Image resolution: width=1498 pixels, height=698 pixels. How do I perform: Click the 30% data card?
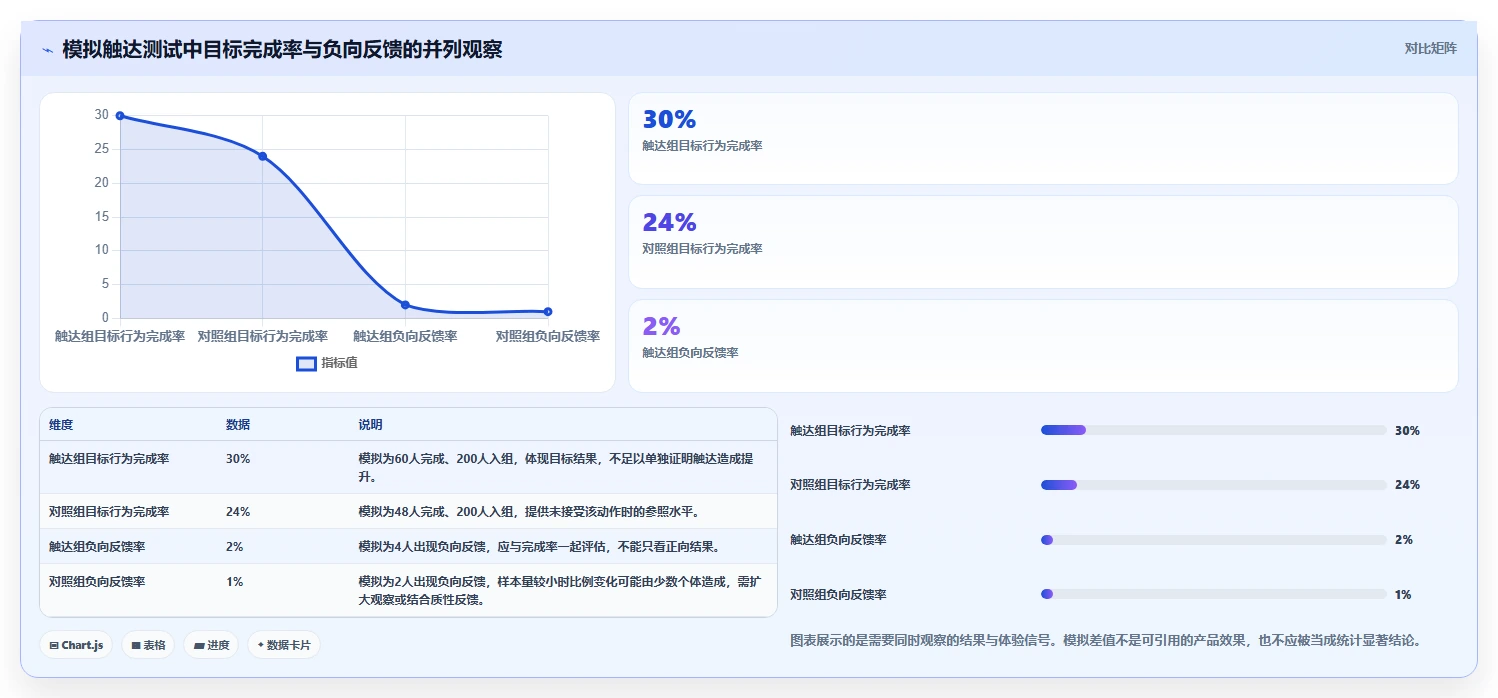(1043, 138)
